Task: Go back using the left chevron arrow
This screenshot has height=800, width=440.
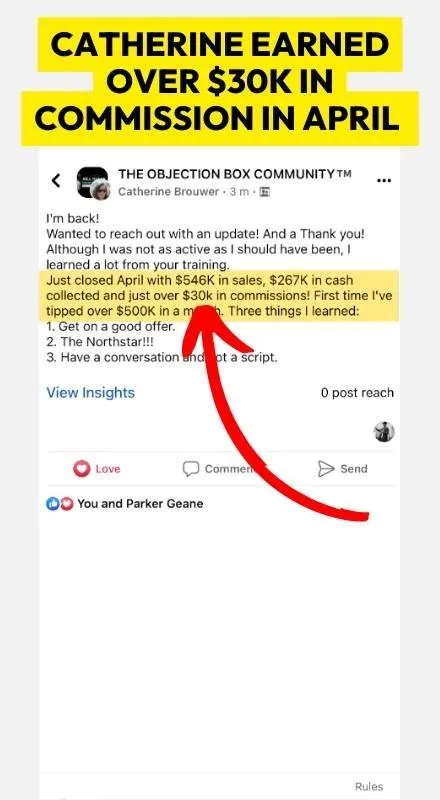Action: point(56,180)
